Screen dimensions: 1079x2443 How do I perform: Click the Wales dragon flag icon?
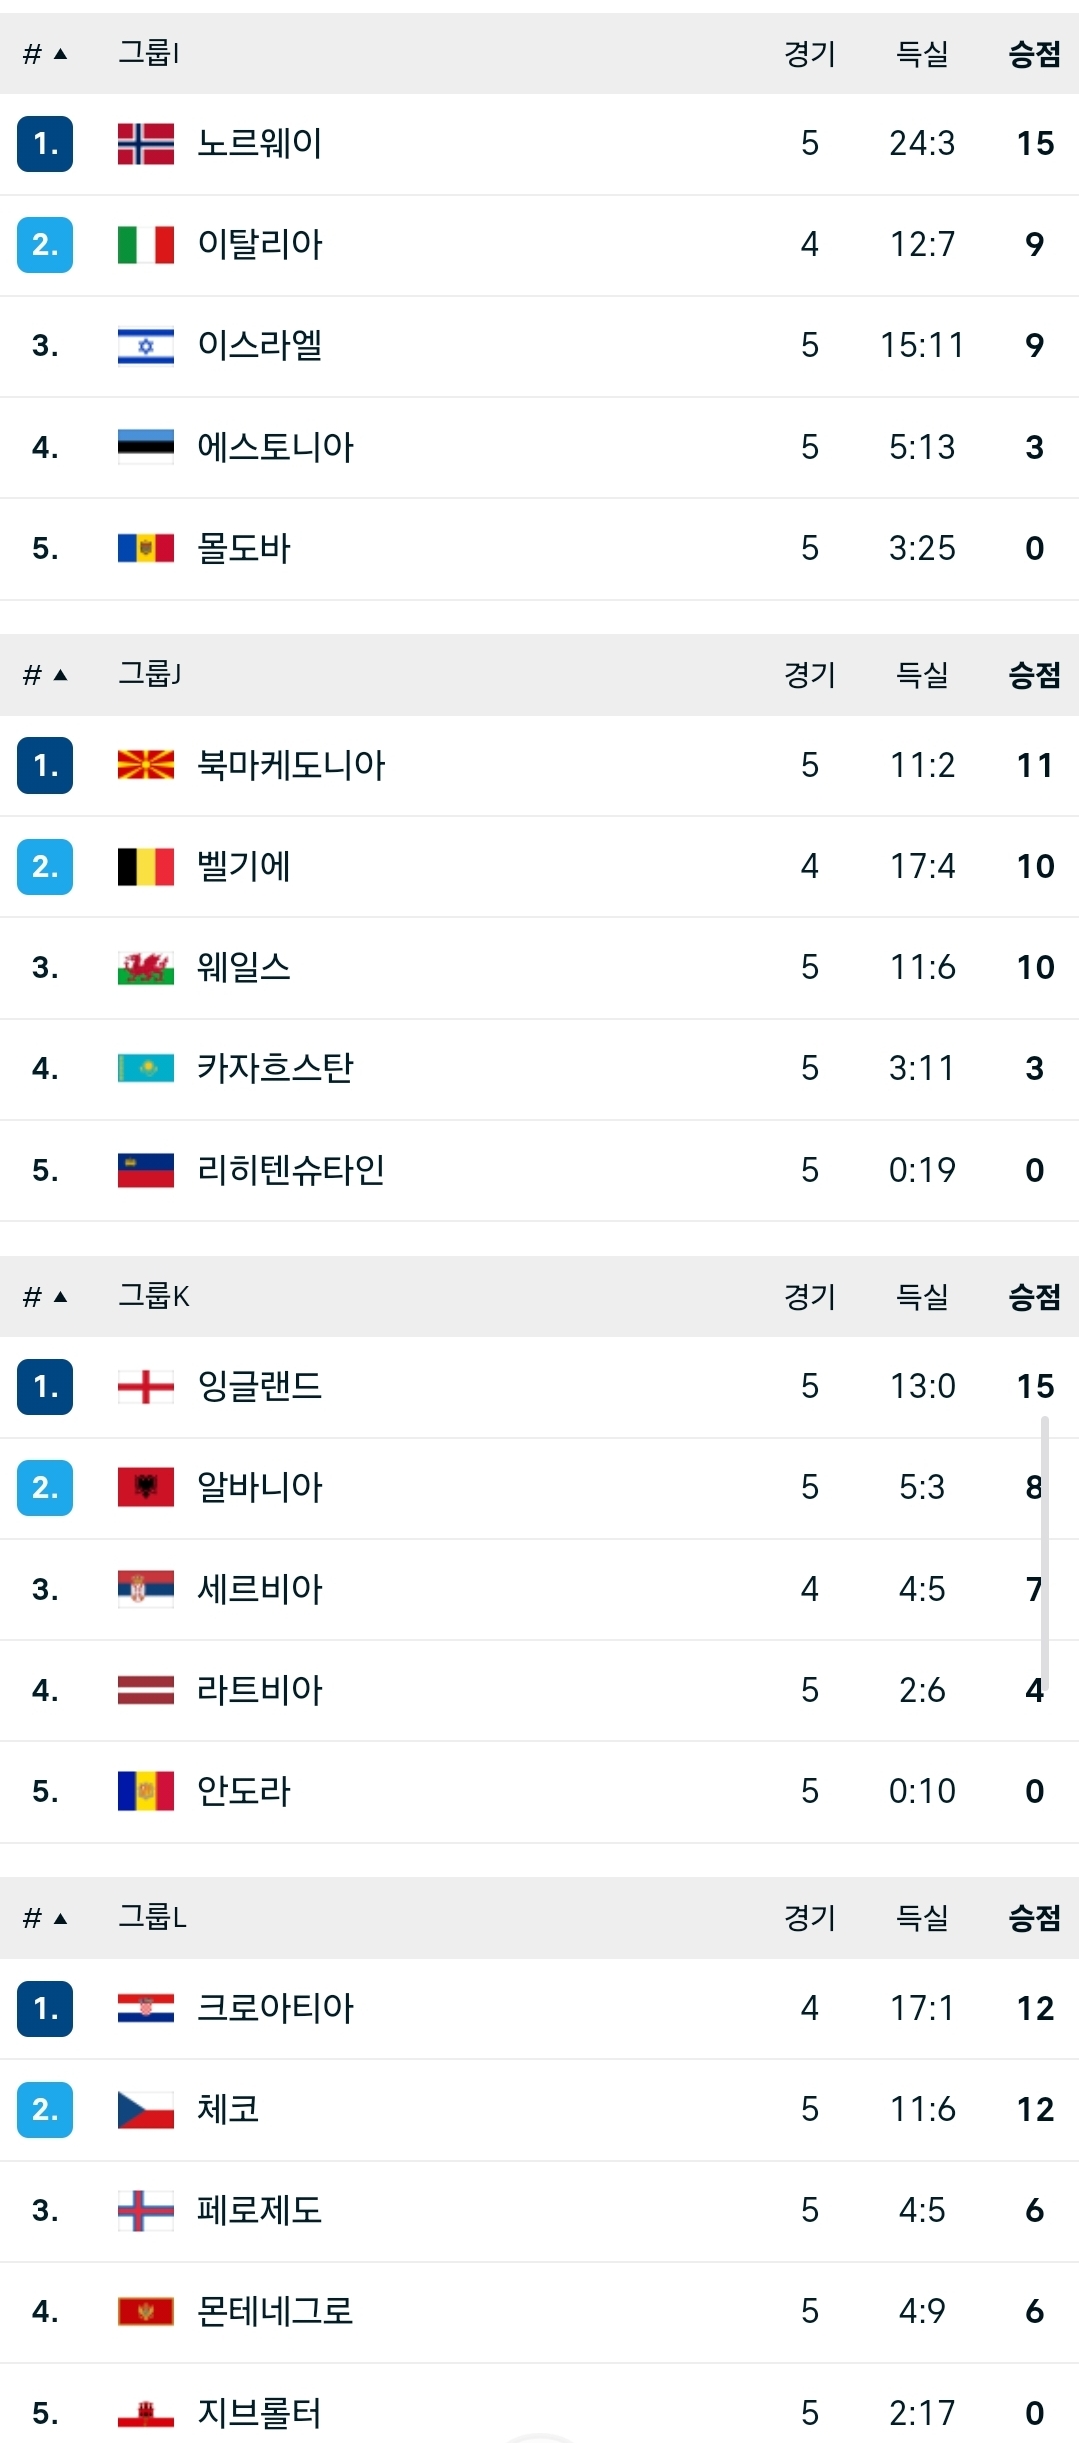[x=145, y=968]
